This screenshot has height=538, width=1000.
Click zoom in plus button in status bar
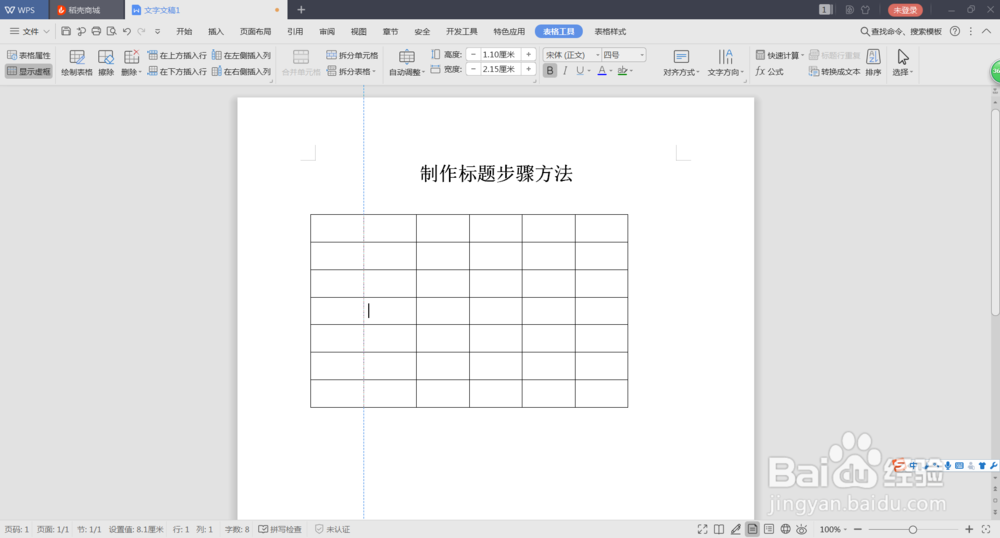(x=969, y=529)
